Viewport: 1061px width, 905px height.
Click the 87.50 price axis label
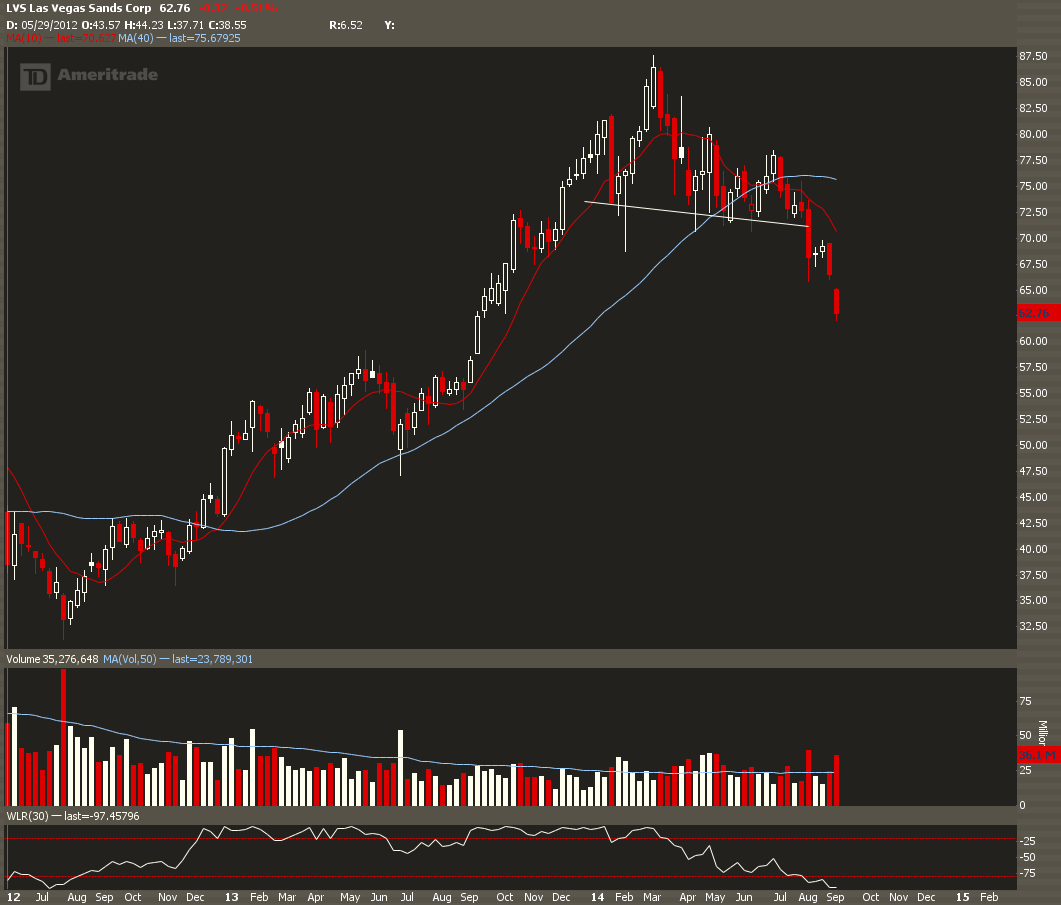pyautogui.click(x=1033, y=56)
